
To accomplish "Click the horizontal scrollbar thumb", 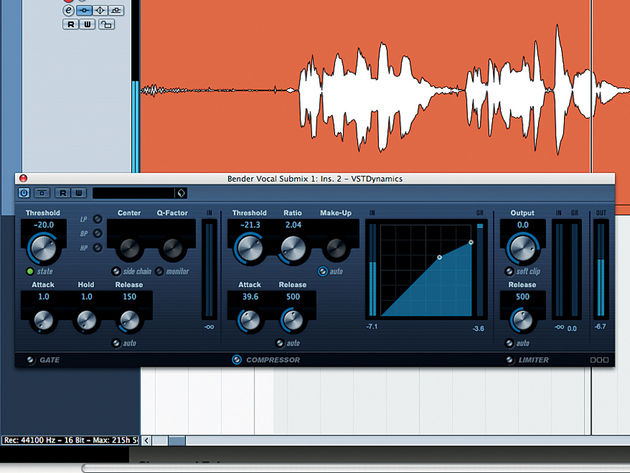I will click(x=177, y=441).
